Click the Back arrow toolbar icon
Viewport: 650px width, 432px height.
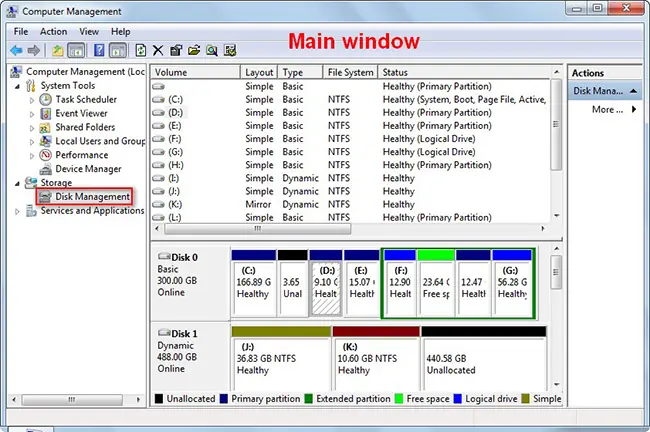coord(16,51)
